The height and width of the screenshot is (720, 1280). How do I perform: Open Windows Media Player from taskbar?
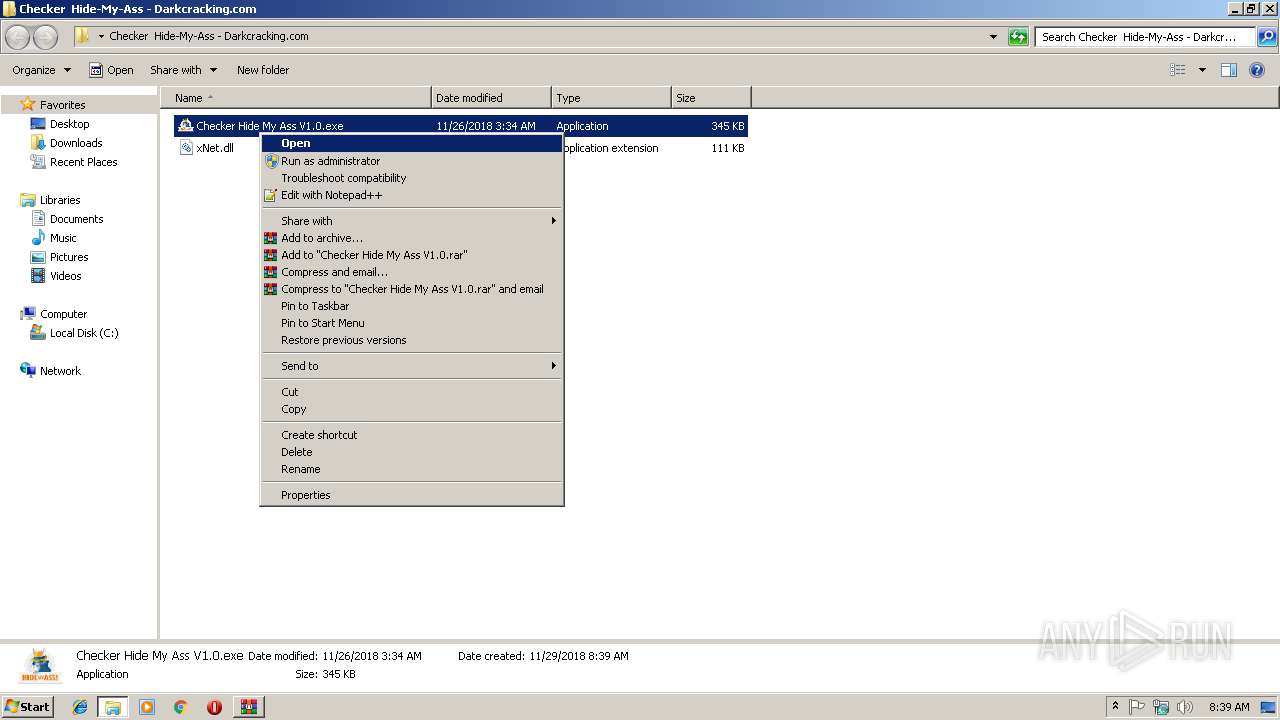pos(147,707)
